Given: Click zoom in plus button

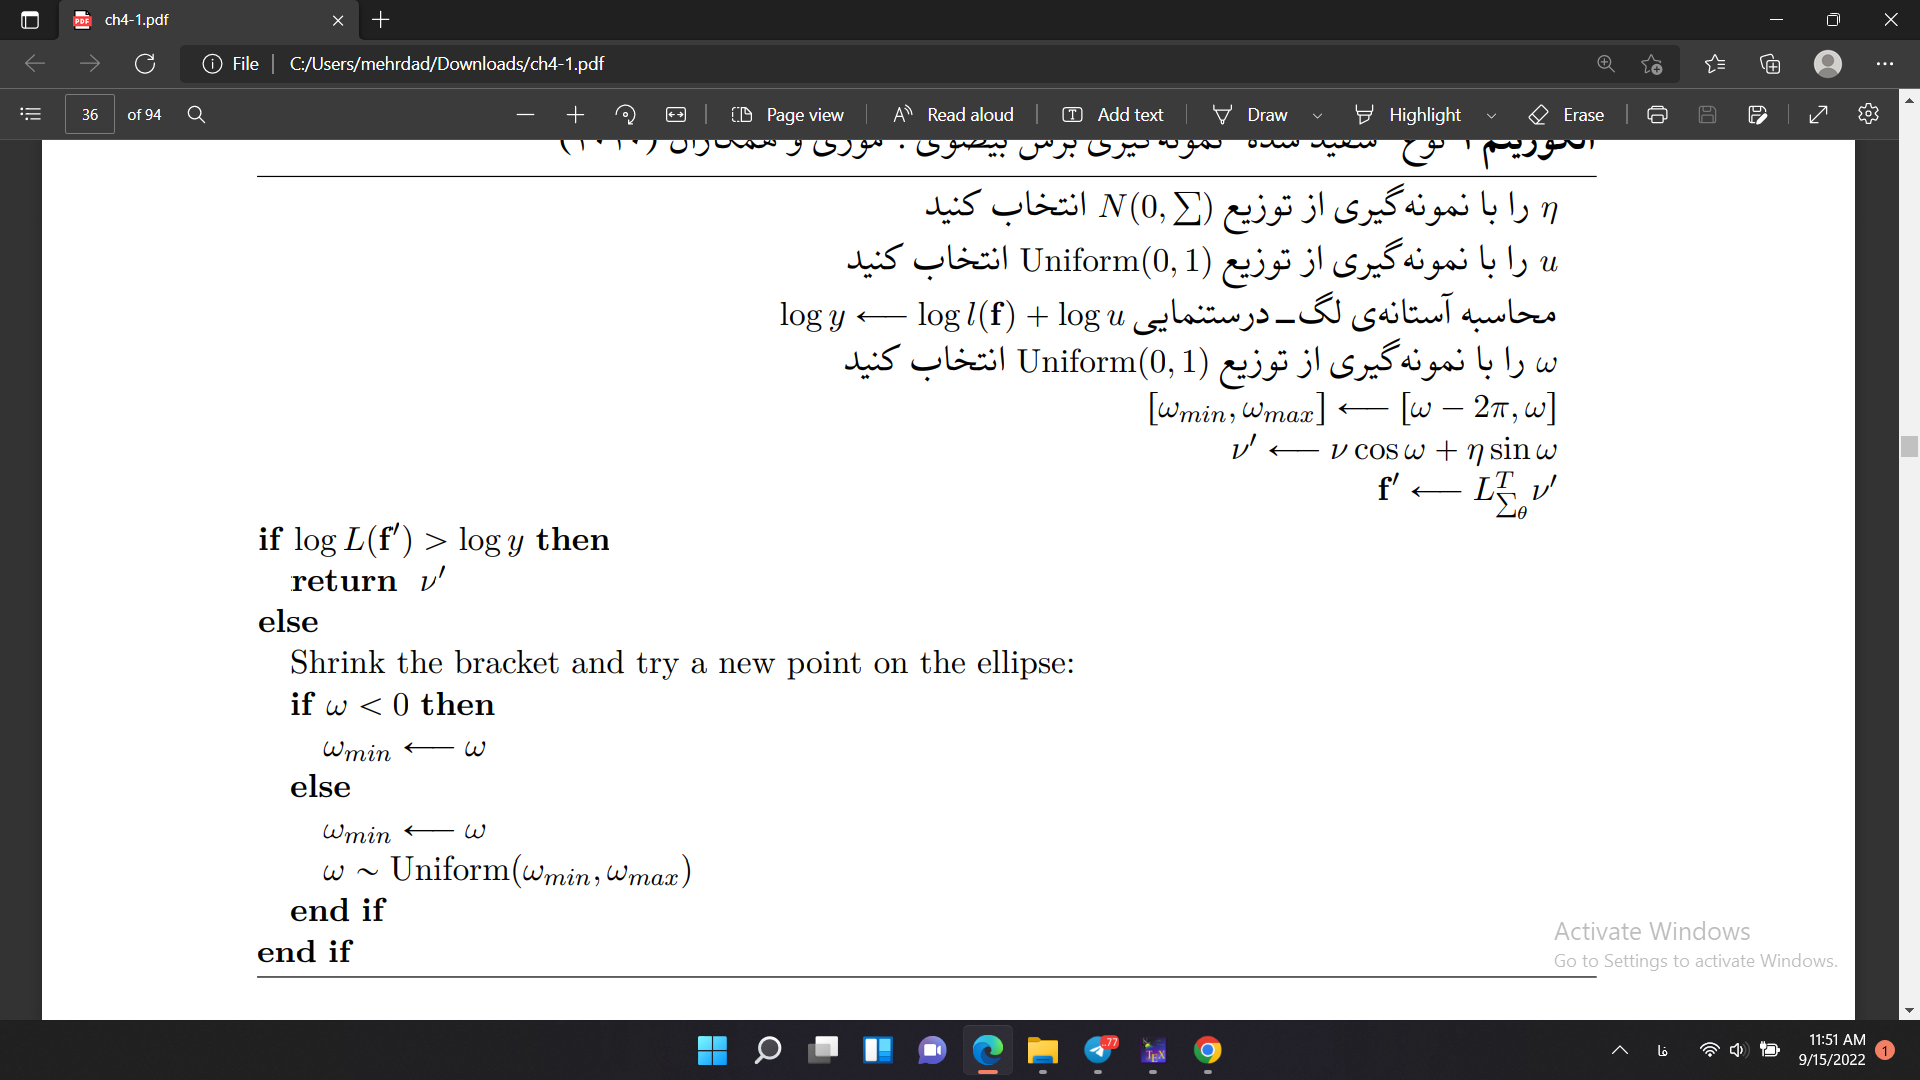Looking at the screenshot, I should pos(575,115).
